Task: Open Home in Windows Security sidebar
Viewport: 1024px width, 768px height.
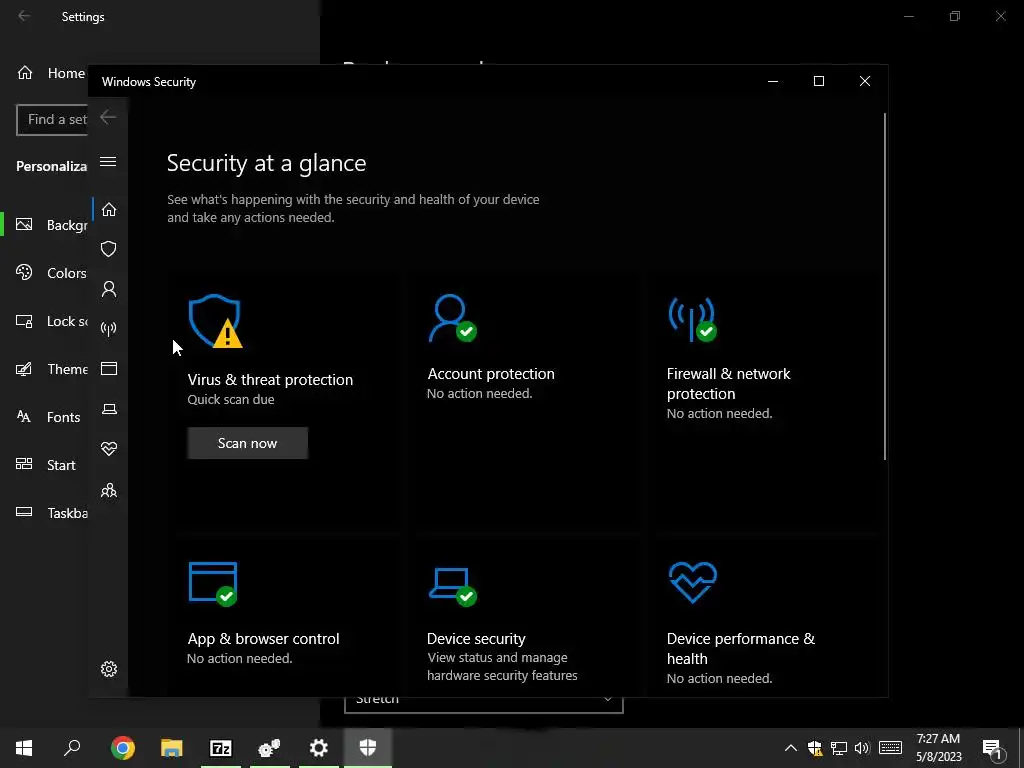Action: pyautogui.click(x=108, y=209)
